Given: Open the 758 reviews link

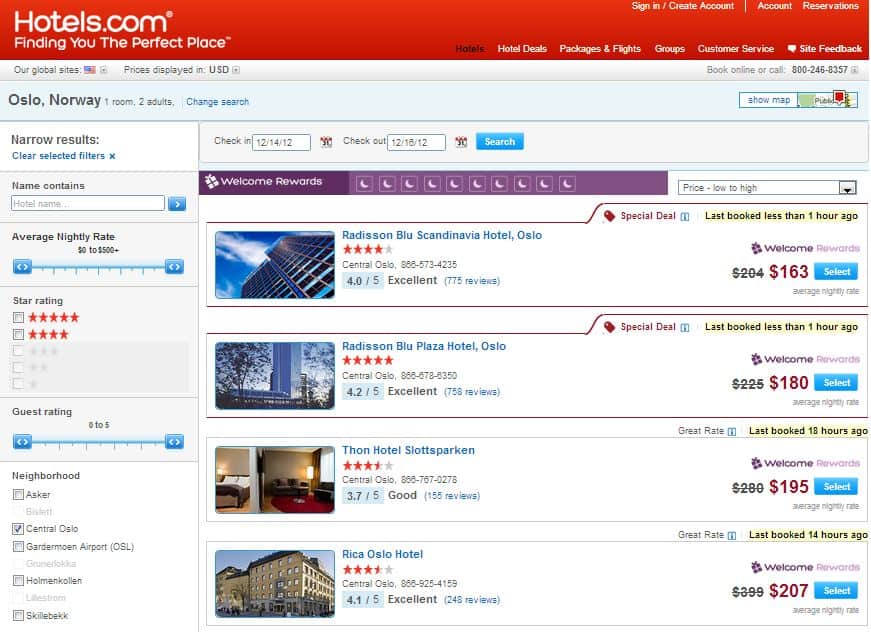Looking at the screenshot, I should 472,392.
